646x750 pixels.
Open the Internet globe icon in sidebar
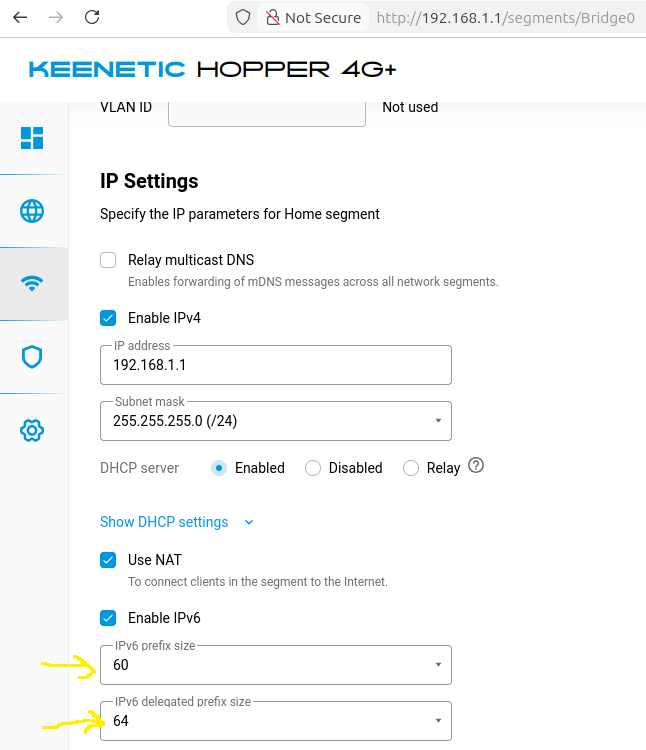[32, 211]
